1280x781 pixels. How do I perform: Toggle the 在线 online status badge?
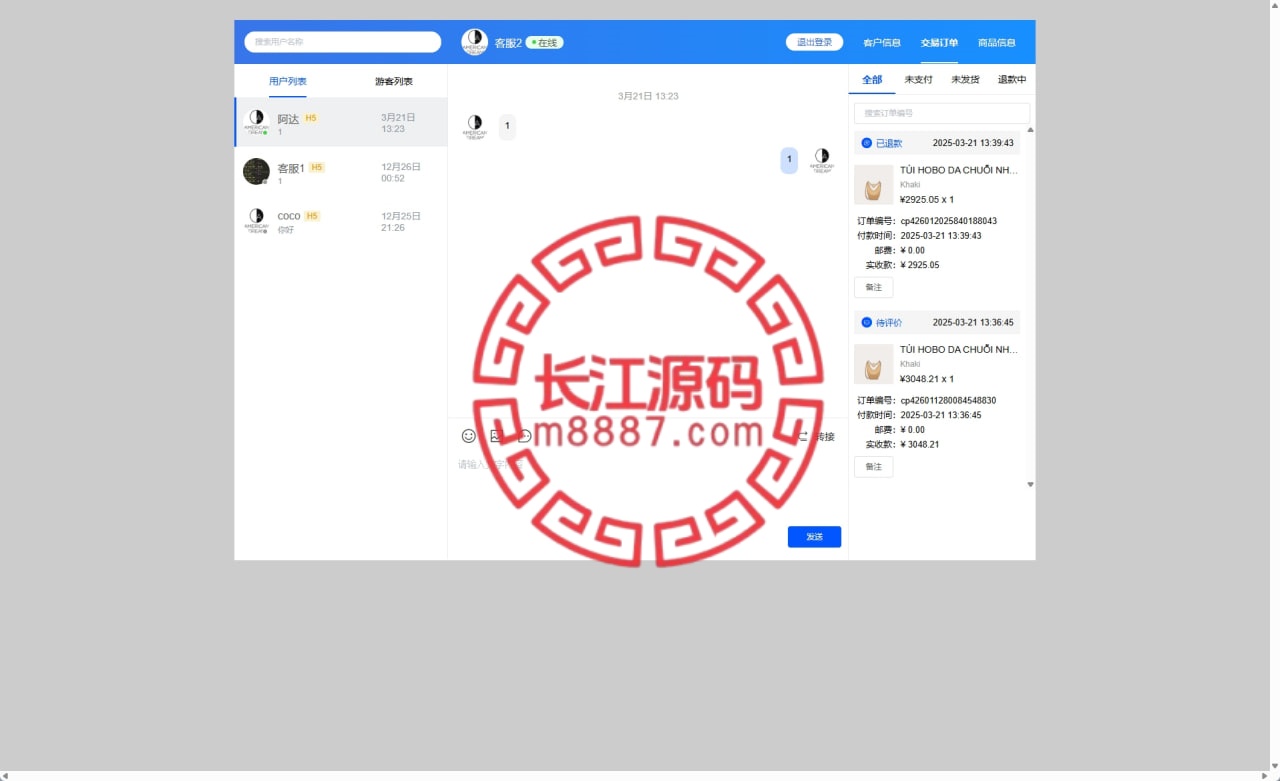click(x=546, y=43)
